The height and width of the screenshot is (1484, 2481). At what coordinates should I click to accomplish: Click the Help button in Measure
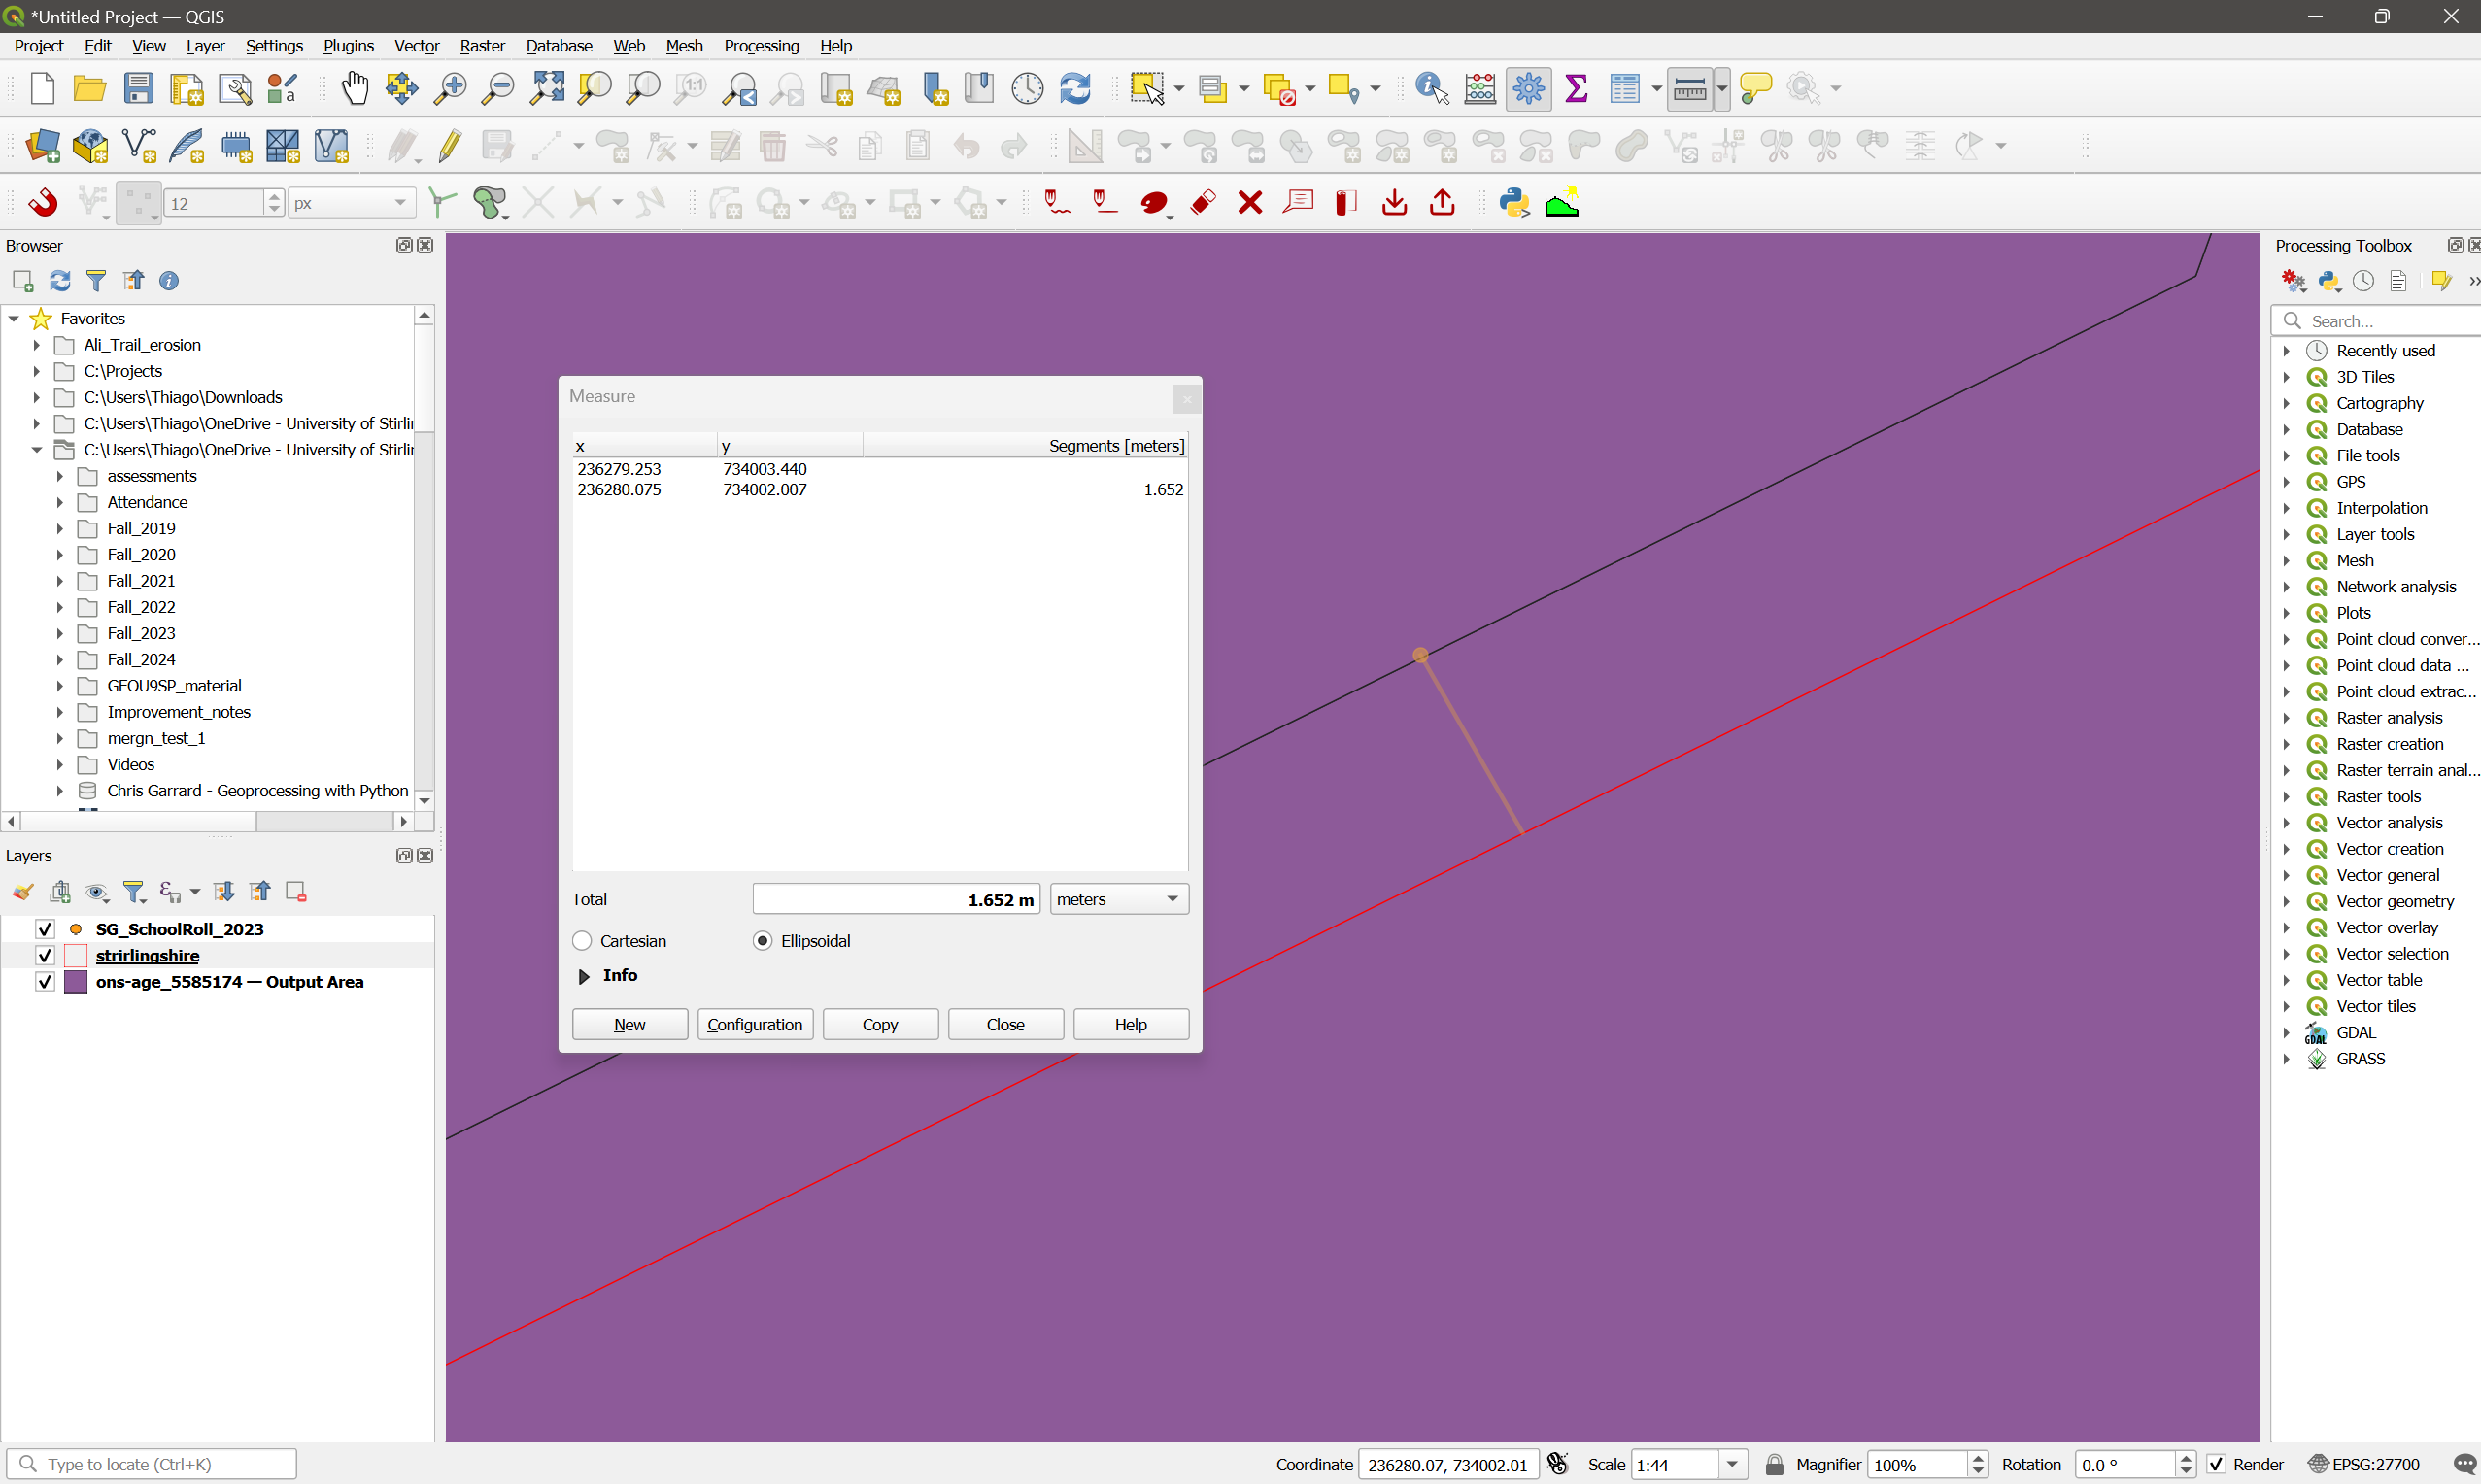coord(1131,1024)
